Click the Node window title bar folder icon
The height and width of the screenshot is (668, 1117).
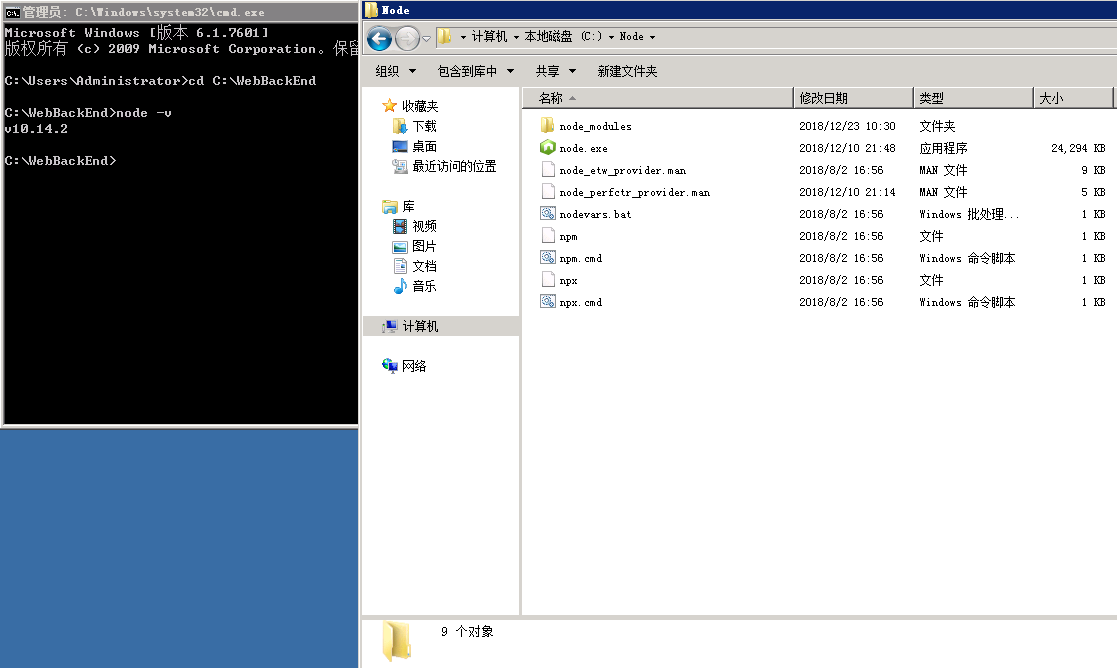point(371,10)
